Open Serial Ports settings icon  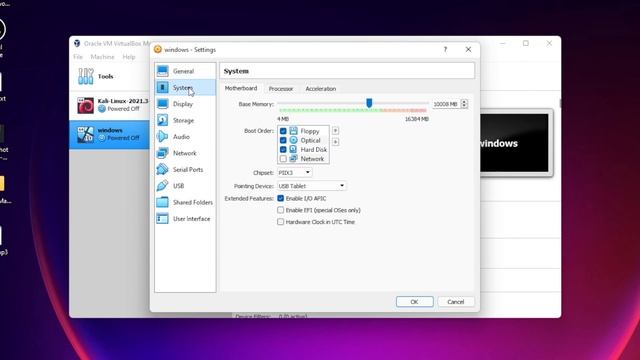(162, 169)
